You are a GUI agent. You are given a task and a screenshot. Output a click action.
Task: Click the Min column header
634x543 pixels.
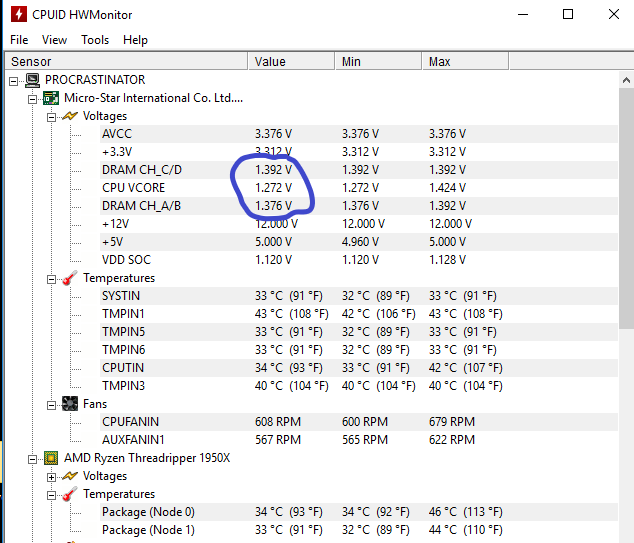[378, 61]
